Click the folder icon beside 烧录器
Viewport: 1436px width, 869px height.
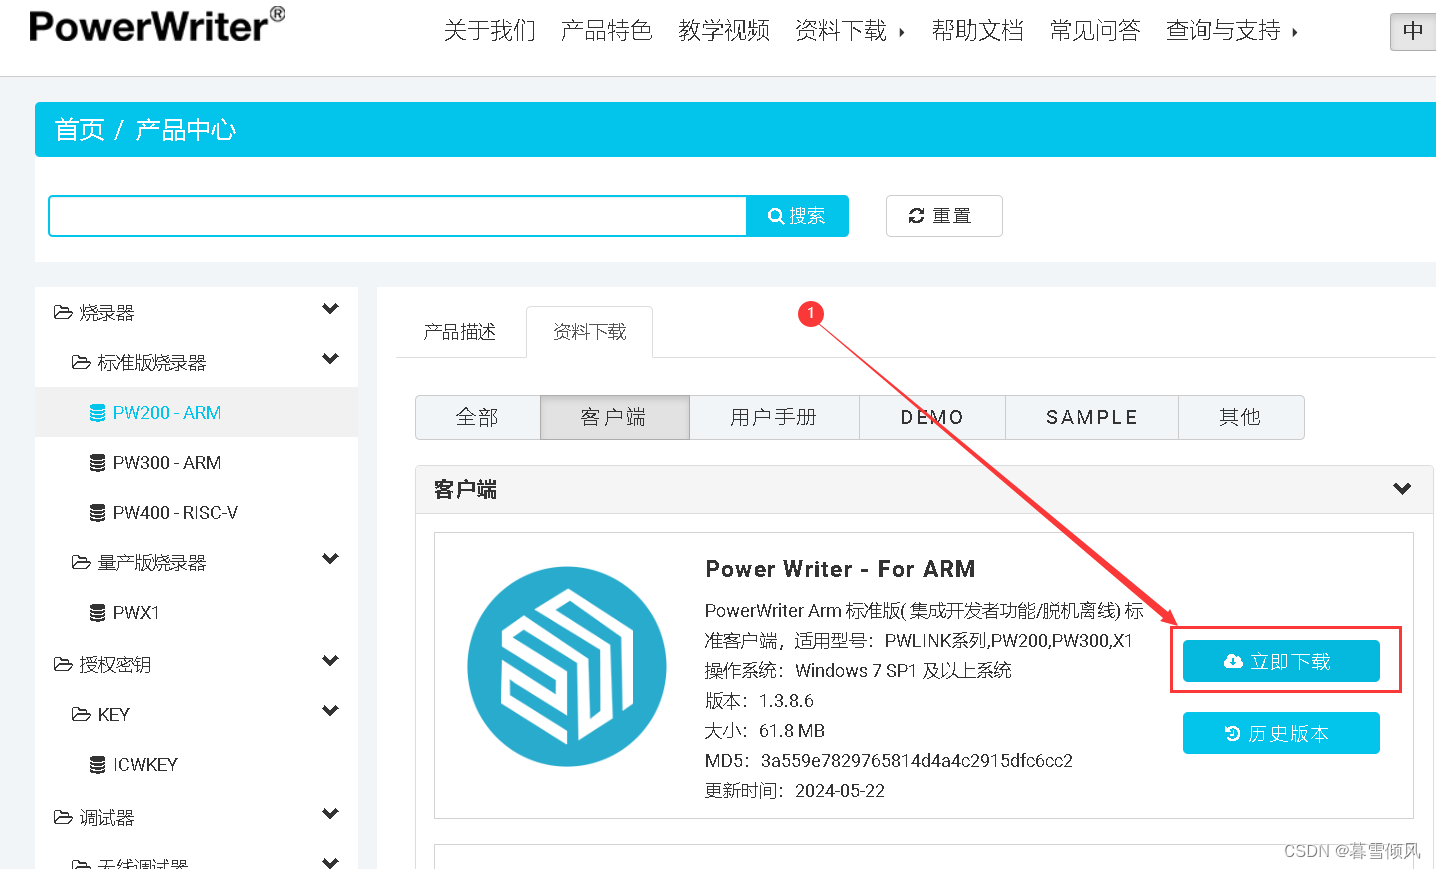click(x=63, y=313)
